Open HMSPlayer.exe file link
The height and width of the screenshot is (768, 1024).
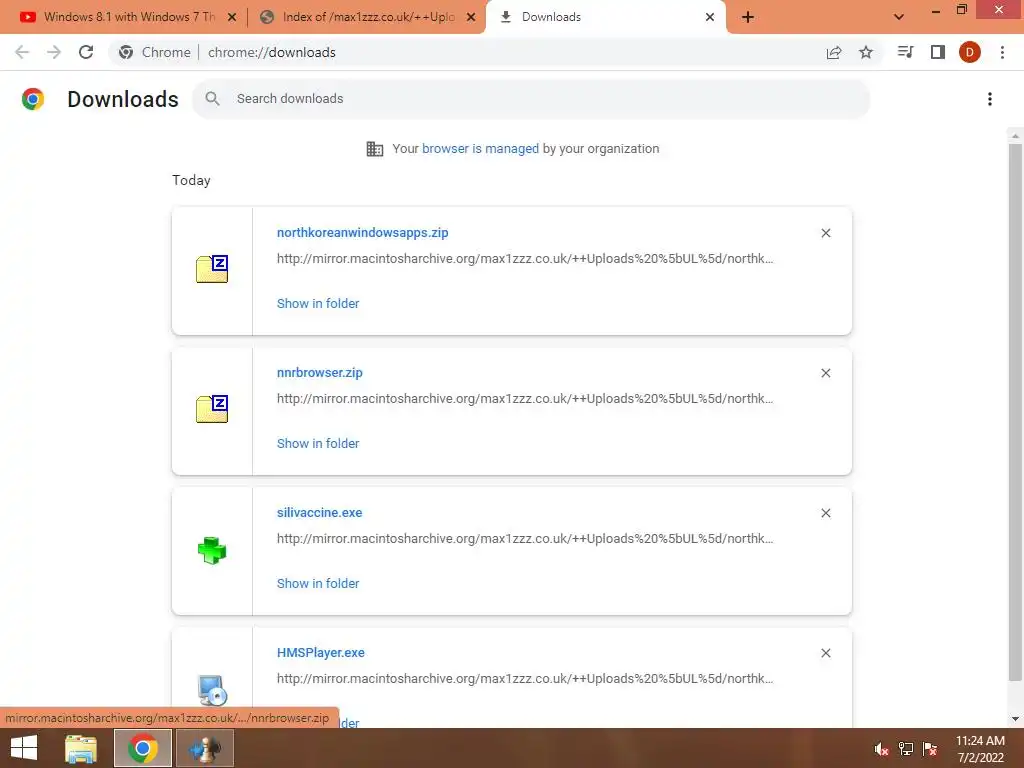click(321, 652)
